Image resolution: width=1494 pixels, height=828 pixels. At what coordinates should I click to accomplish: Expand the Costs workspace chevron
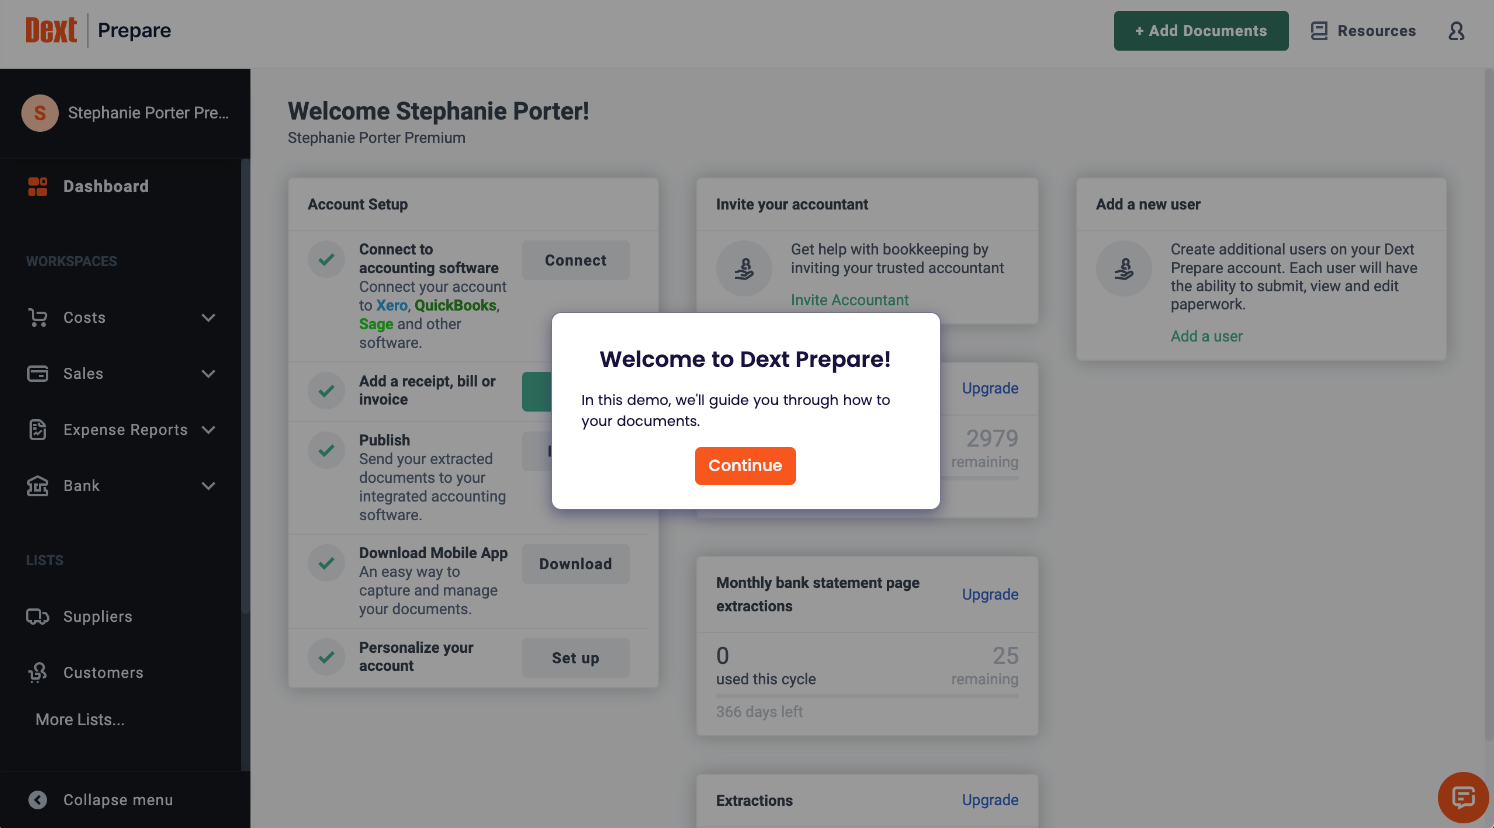click(208, 318)
